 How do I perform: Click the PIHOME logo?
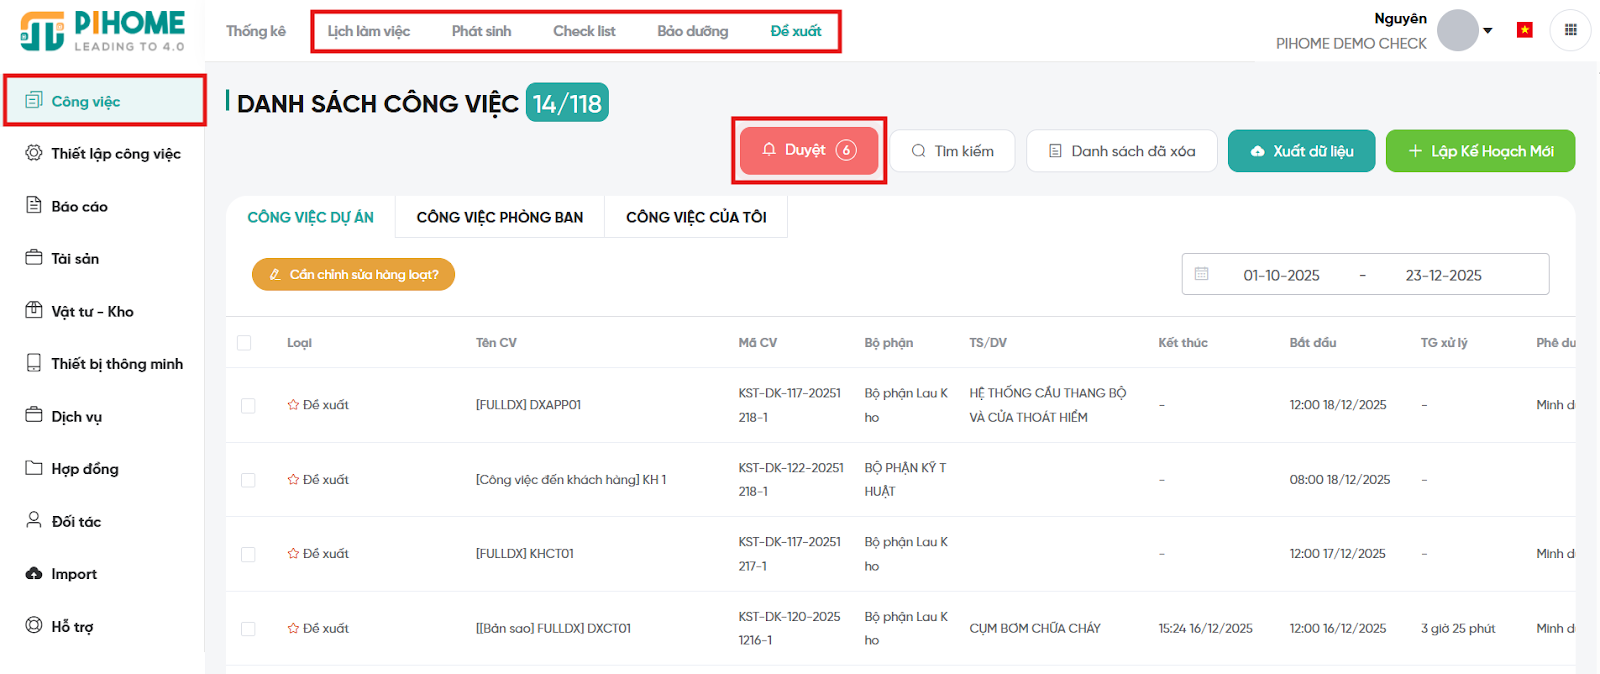tap(103, 31)
